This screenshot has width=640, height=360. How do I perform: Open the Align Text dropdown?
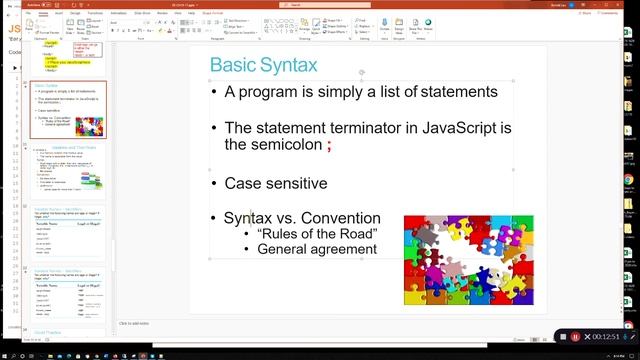[233, 27]
